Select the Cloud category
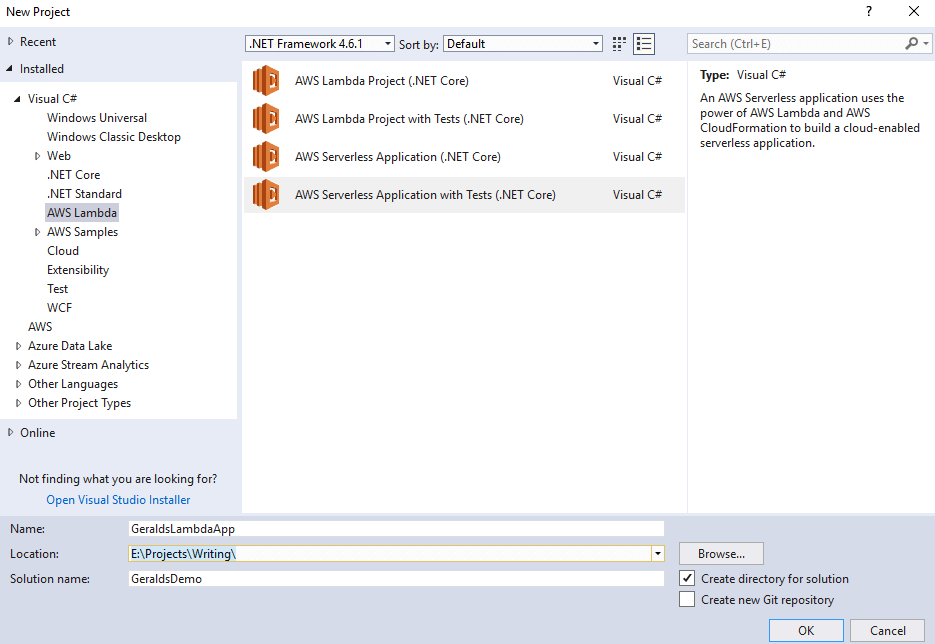The width and height of the screenshot is (935, 644). [x=63, y=251]
